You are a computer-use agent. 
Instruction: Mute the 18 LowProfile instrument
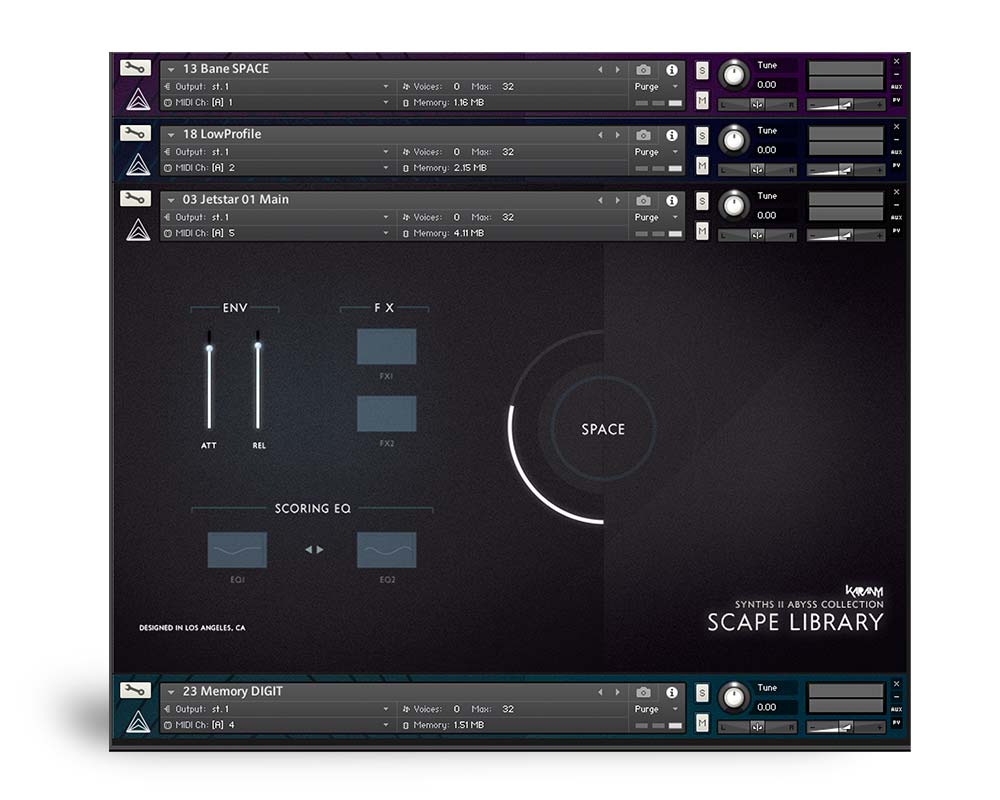[x=702, y=166]
